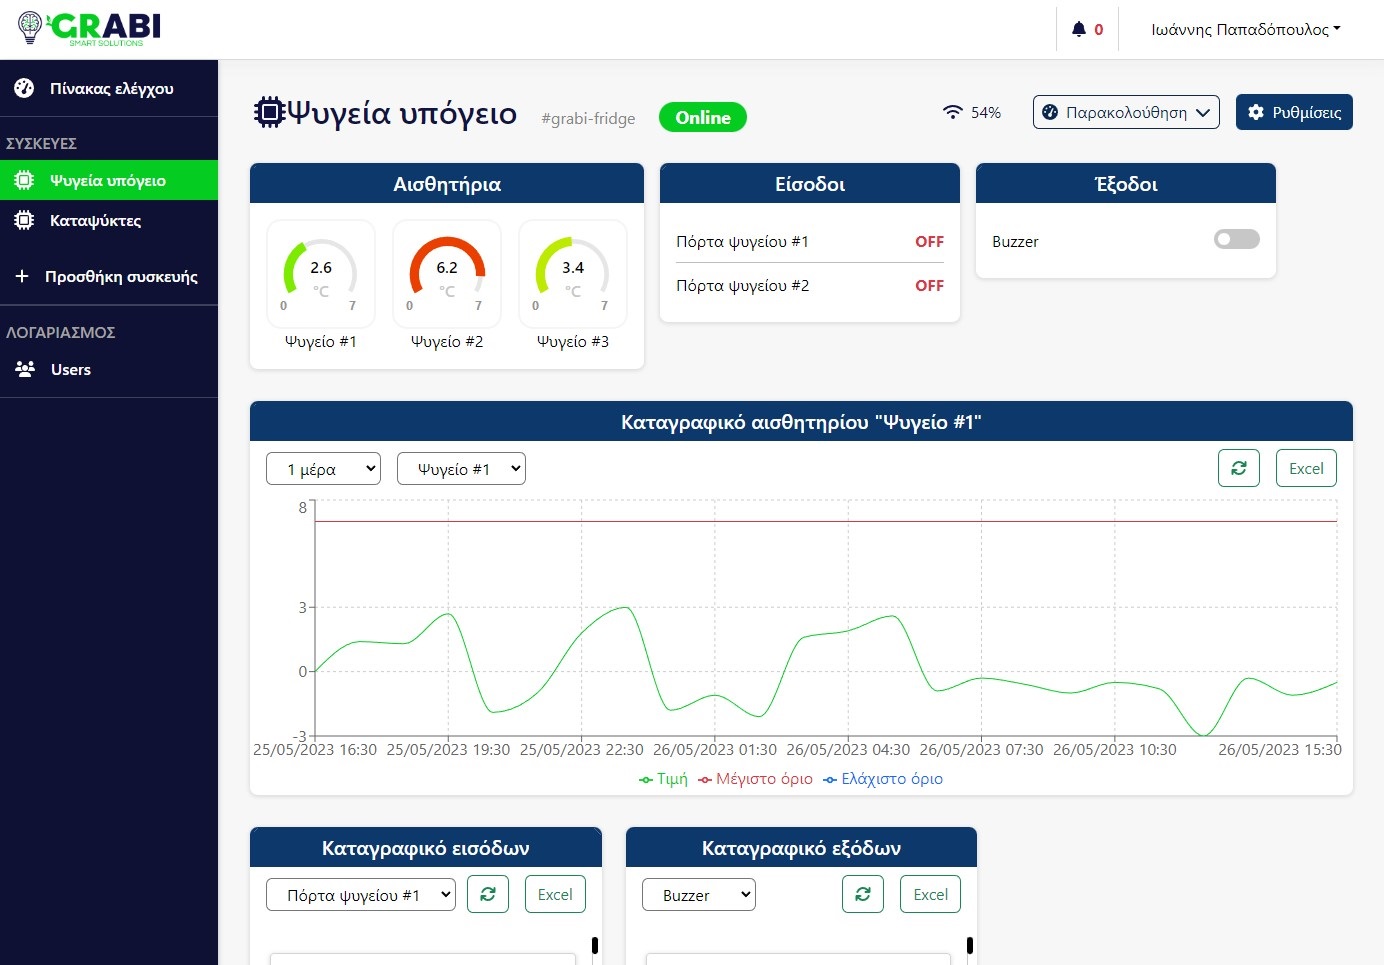The height and width of the screenshot is (965, 1384).
Task: Export sensor log chart to Excel
Action: point(1306,468)
